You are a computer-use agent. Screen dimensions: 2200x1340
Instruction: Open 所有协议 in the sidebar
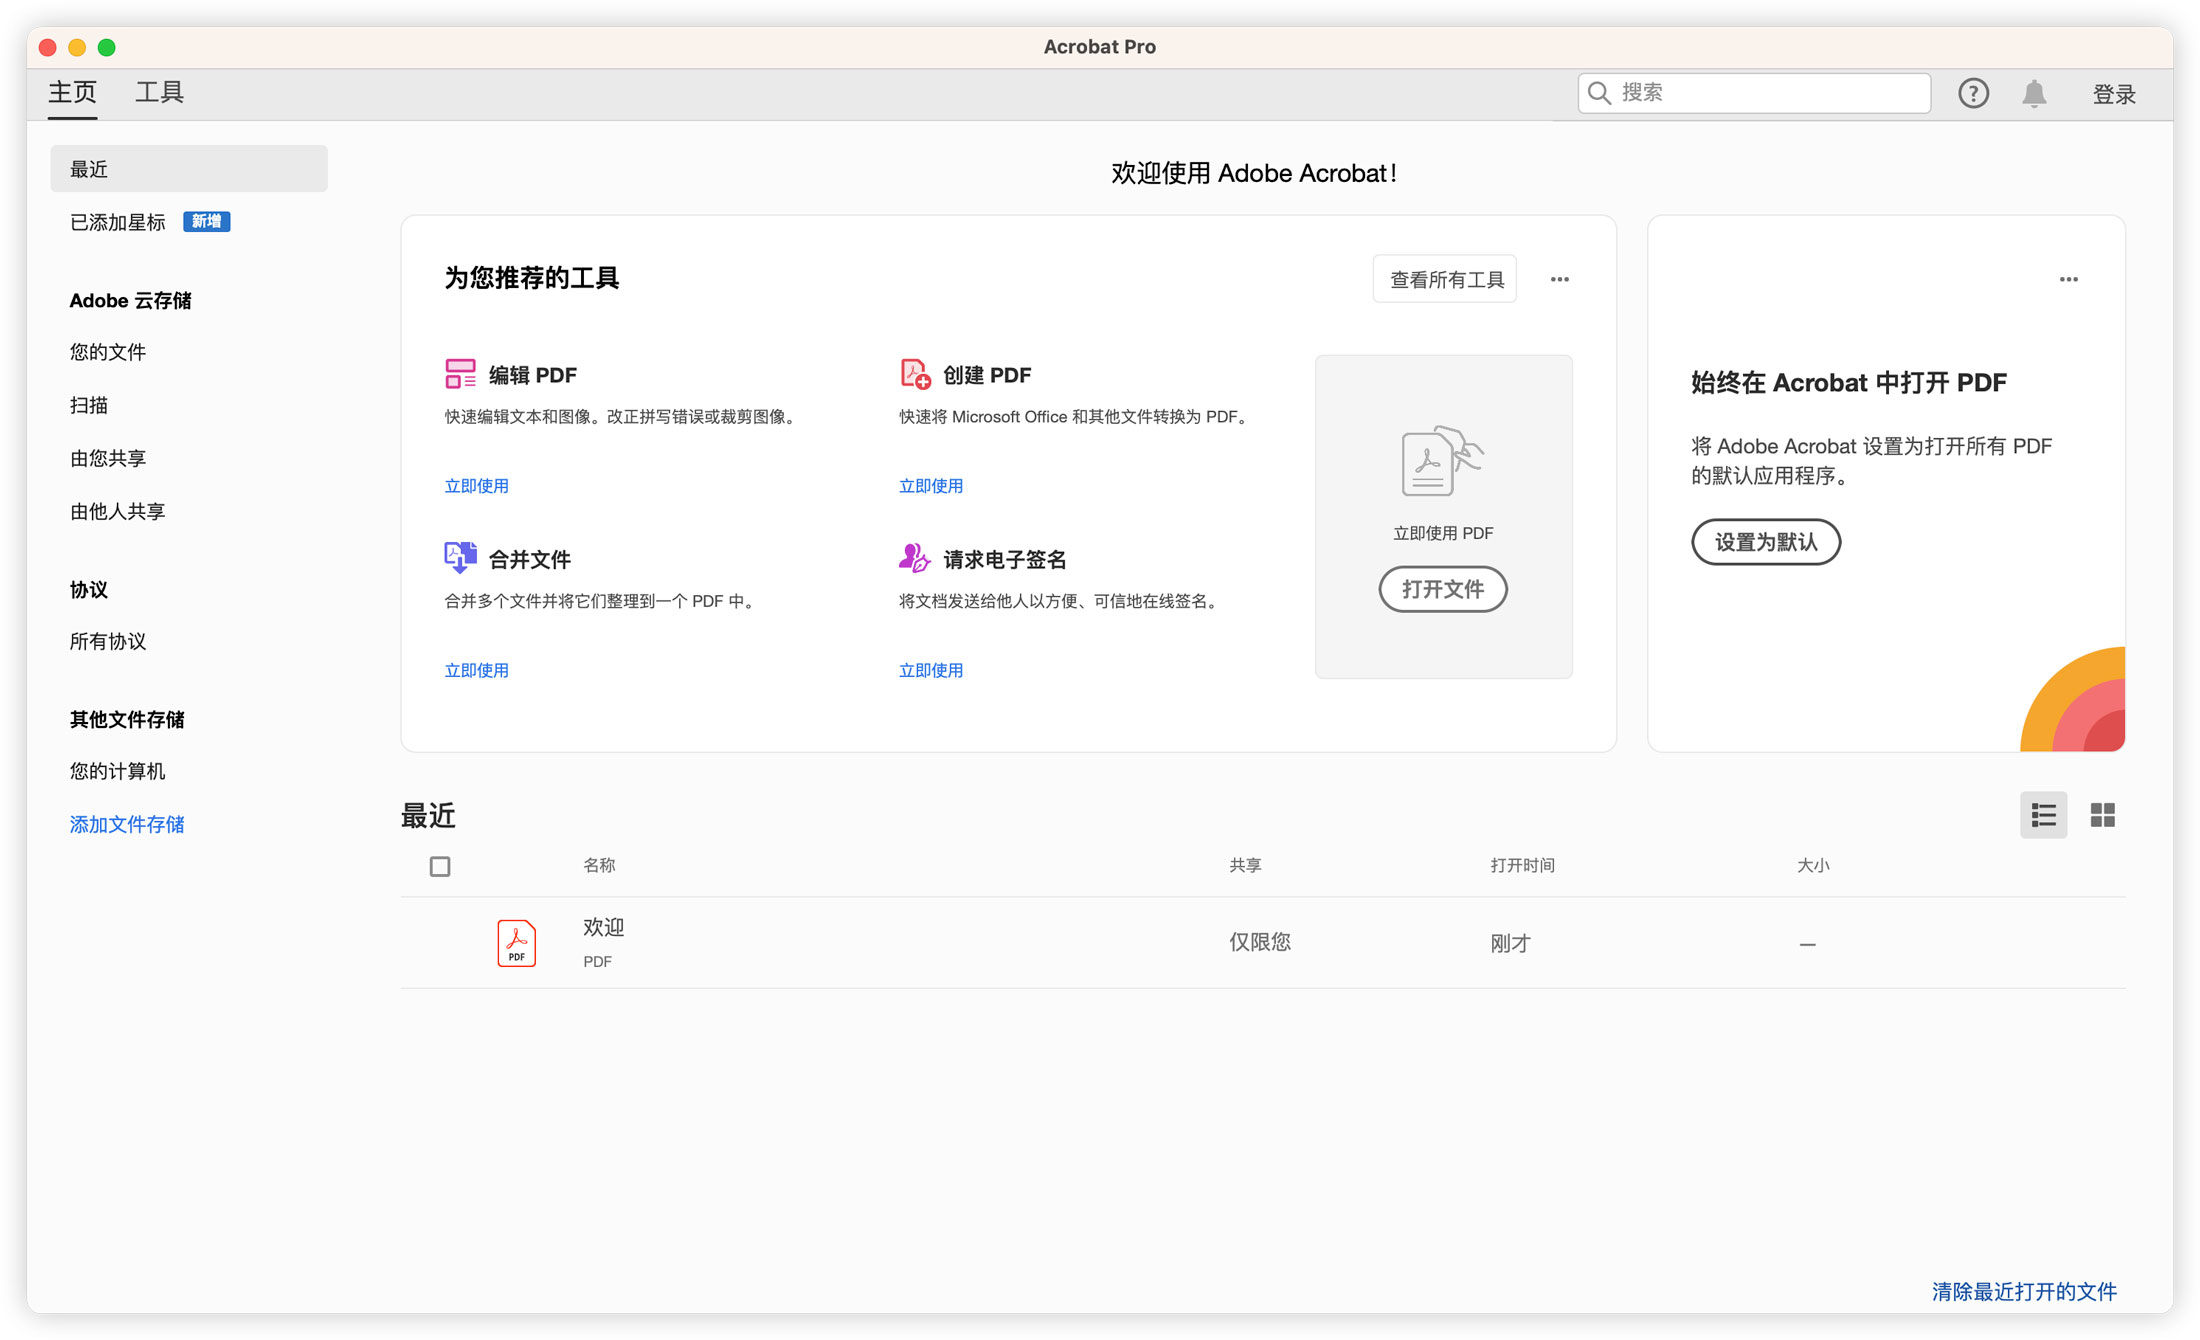[x=108, y=641]
